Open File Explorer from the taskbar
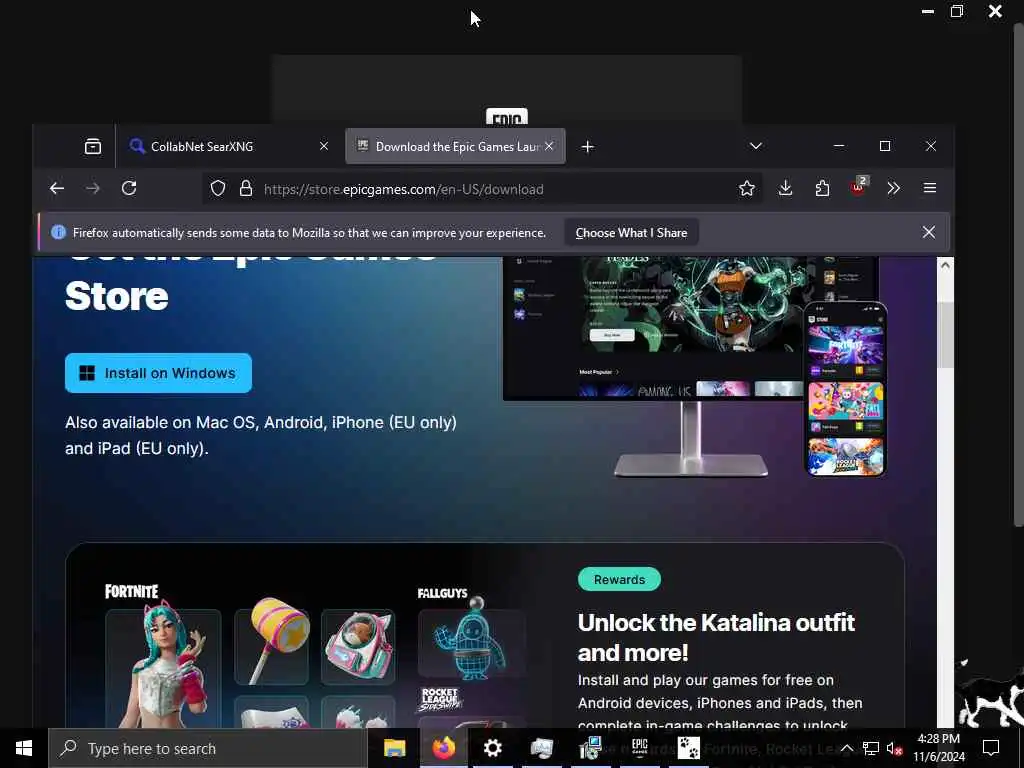 [394, 748]
